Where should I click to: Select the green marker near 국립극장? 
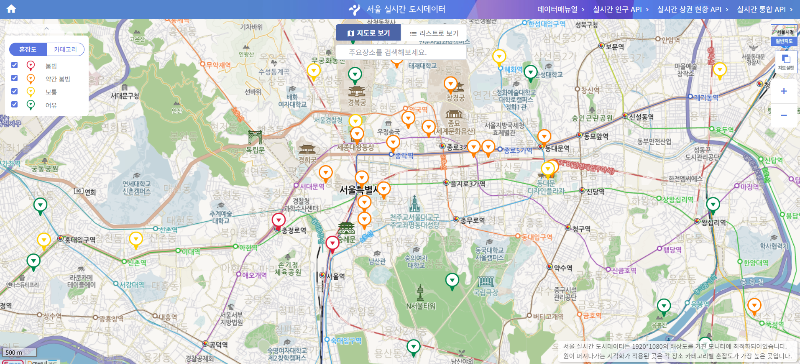click(x=452, y=281)
